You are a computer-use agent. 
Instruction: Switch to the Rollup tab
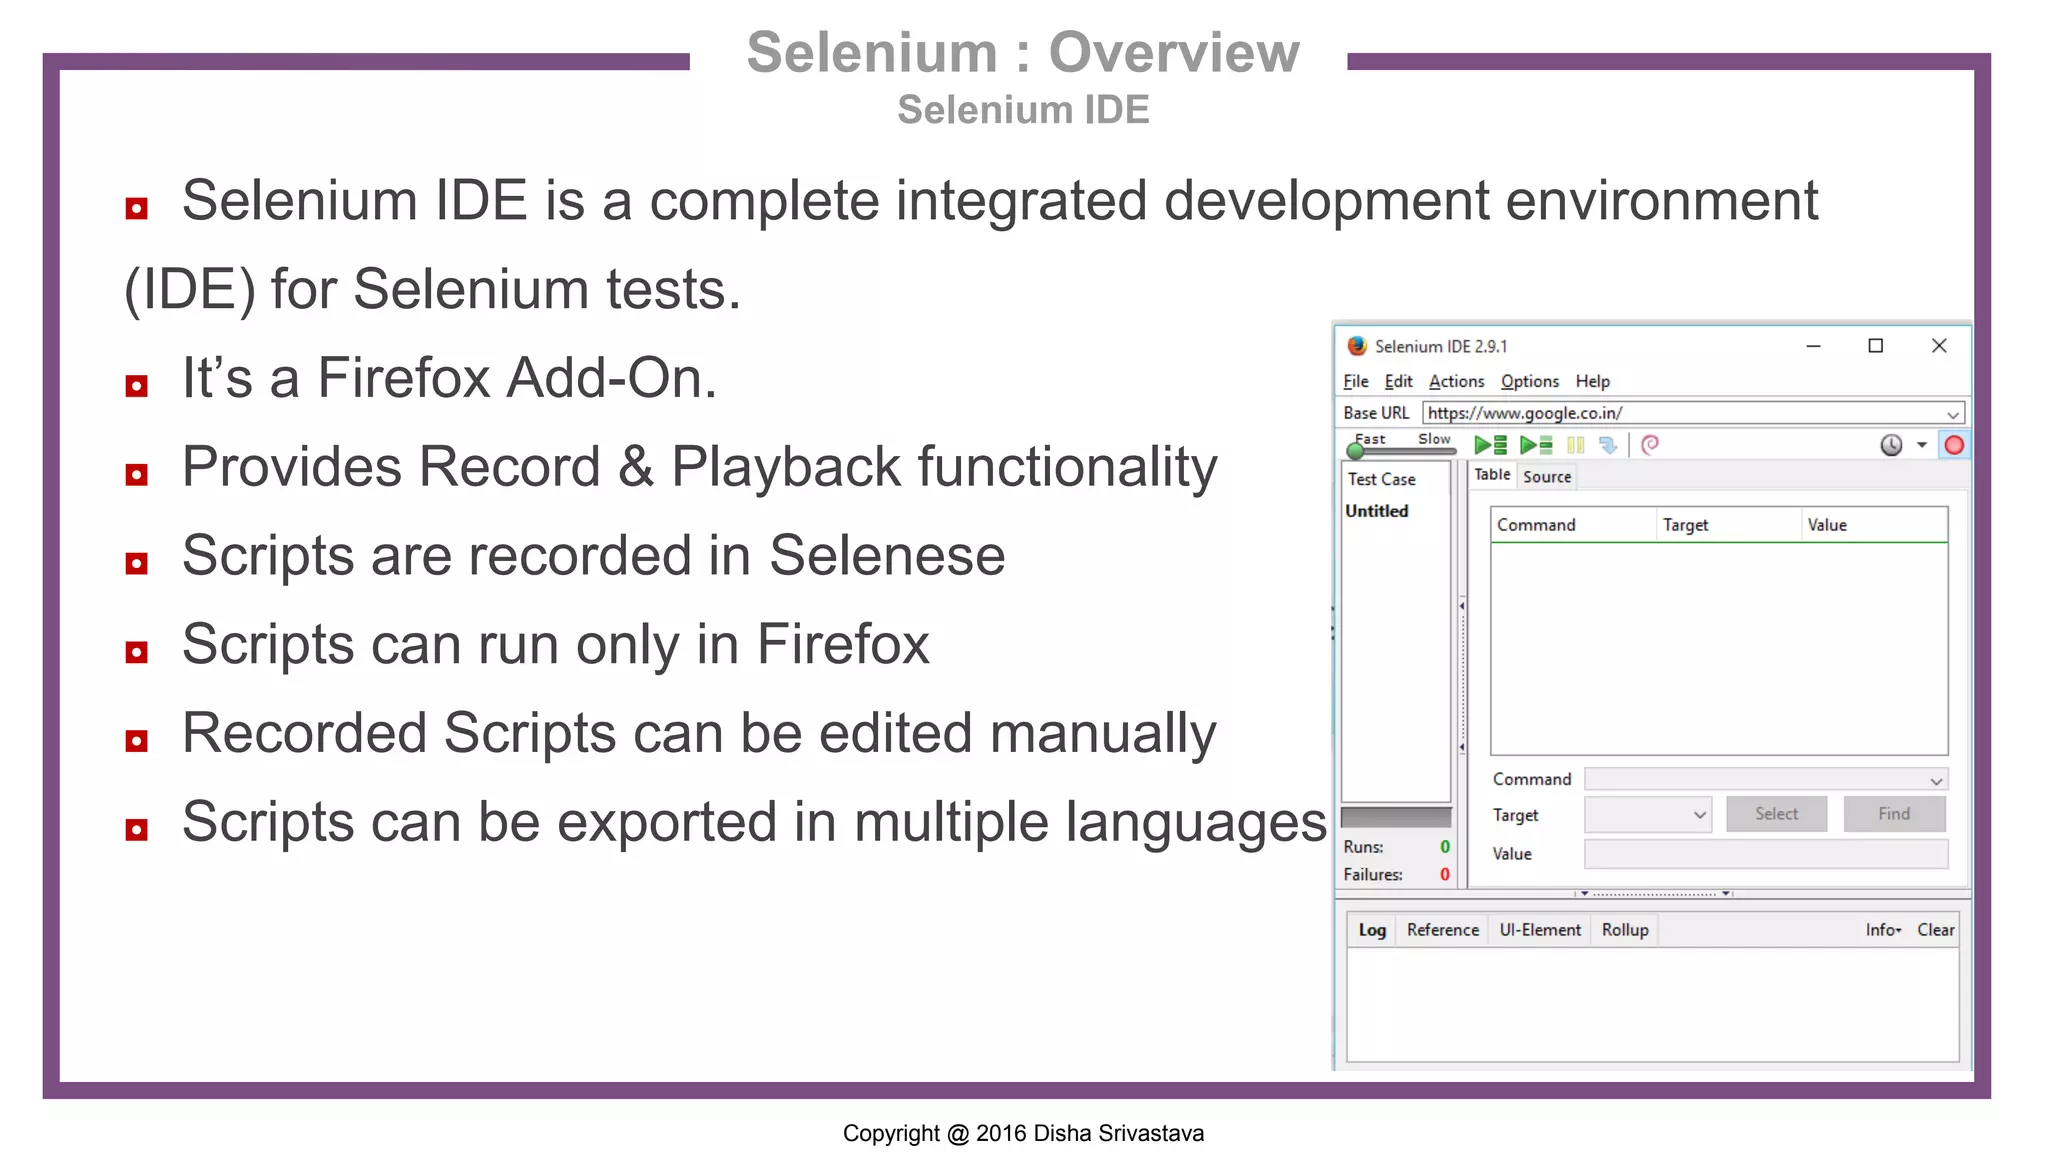[1625, 930]
